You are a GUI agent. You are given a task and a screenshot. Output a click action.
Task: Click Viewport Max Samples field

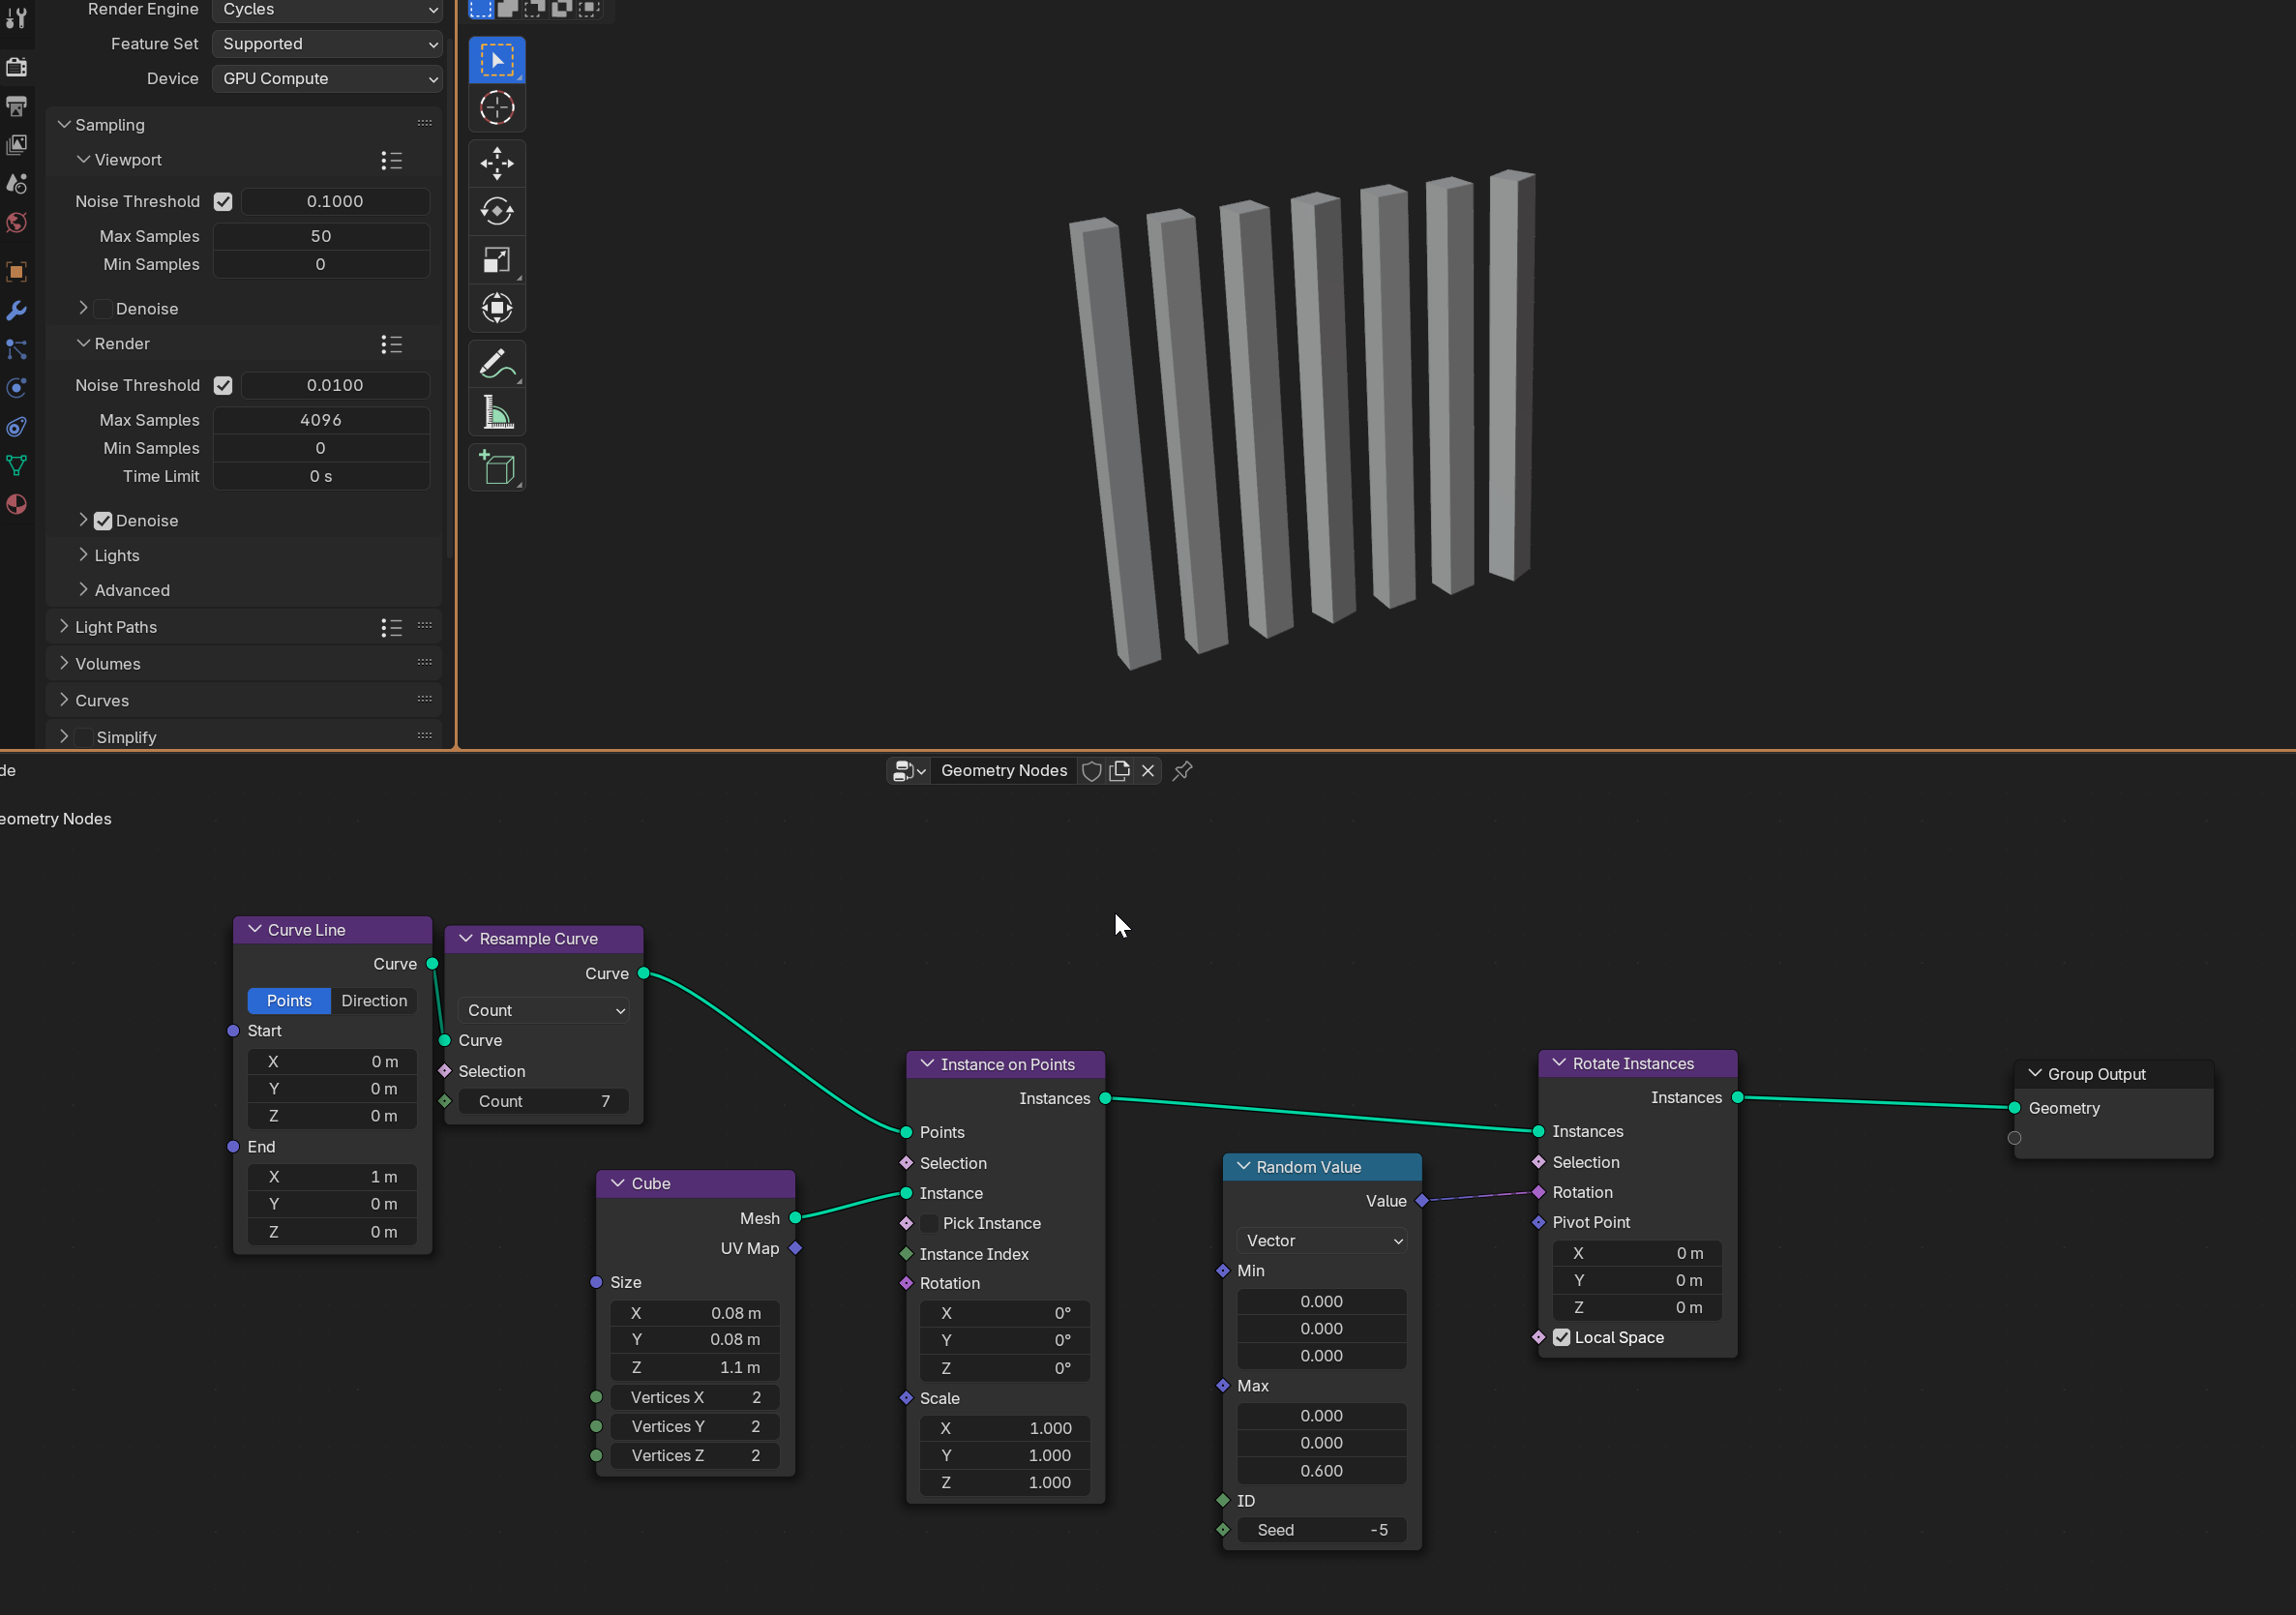pos(321,237)
